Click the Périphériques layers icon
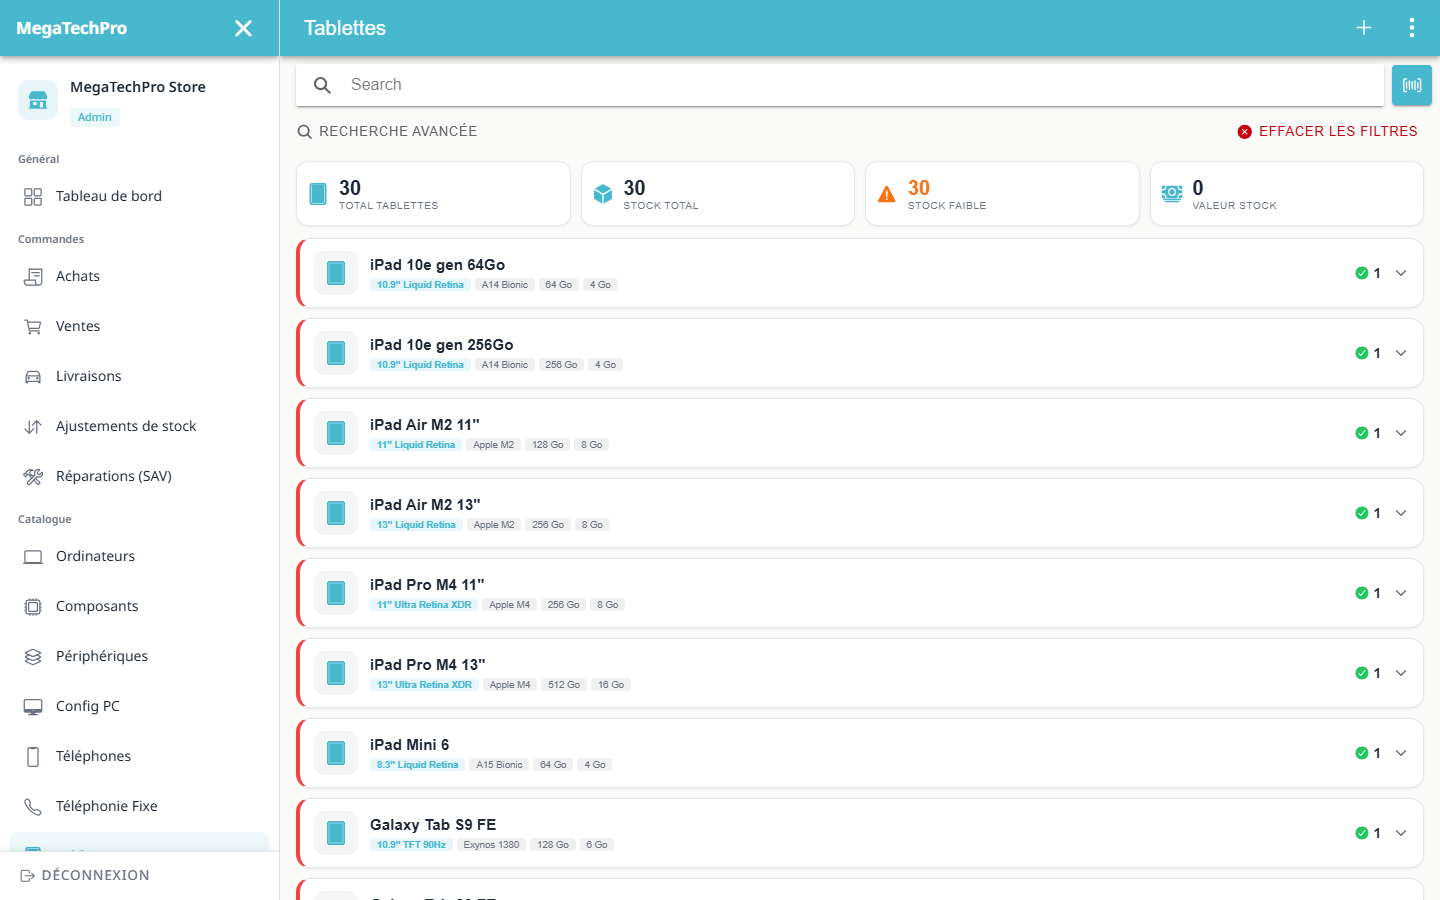Viewport: 1440px width, 900px height. coord(33,656)
